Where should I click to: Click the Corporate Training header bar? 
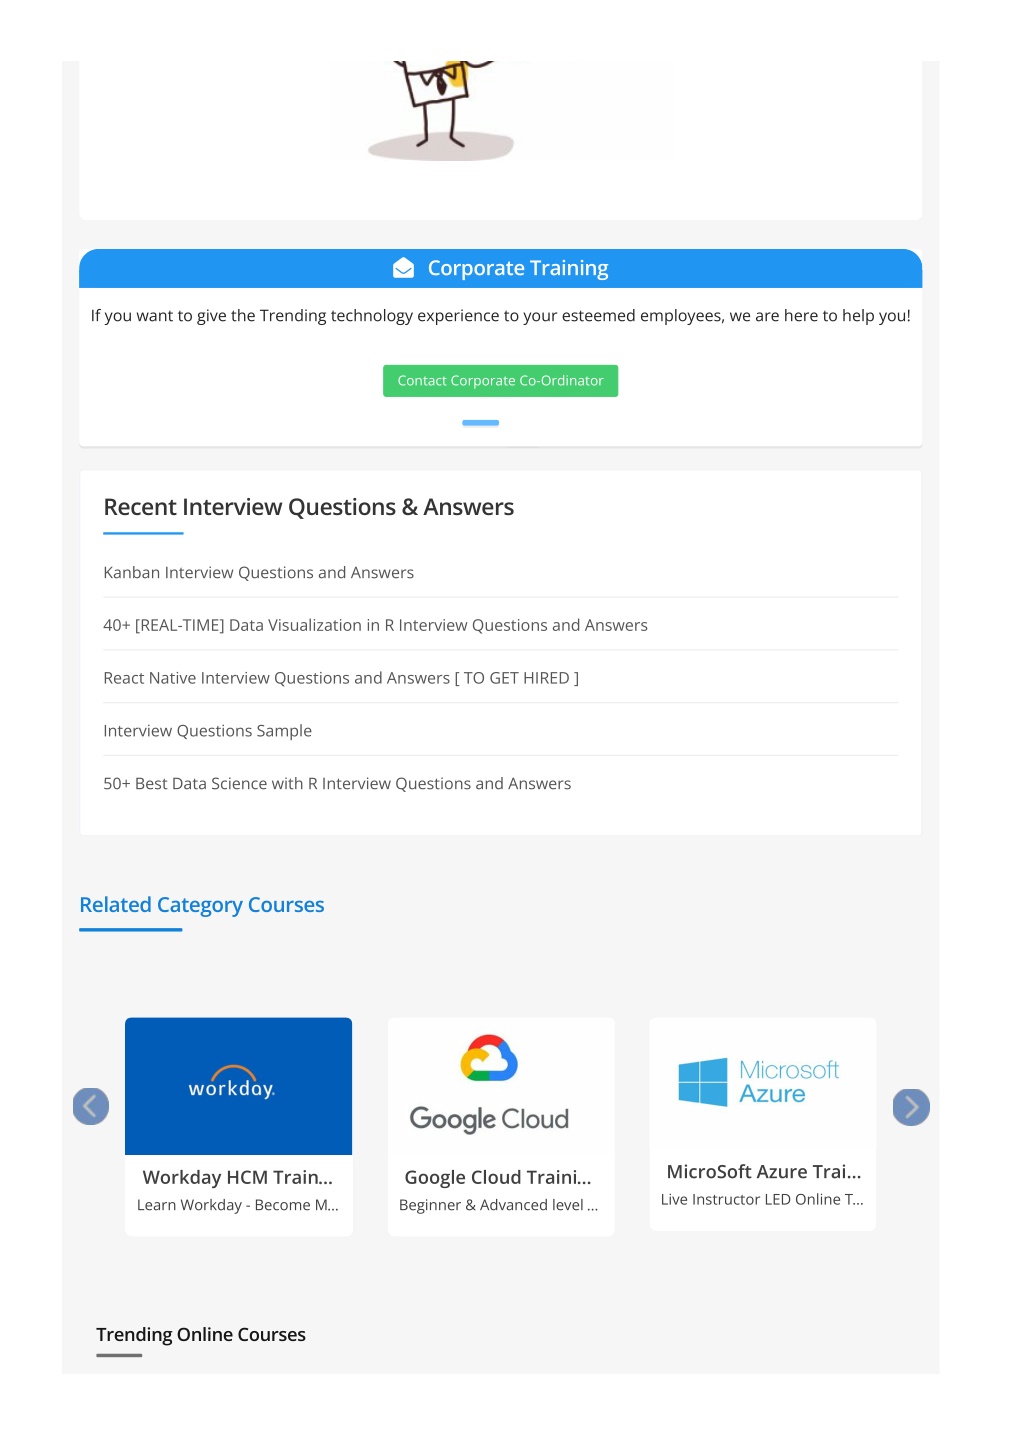(x=500, y=268)
